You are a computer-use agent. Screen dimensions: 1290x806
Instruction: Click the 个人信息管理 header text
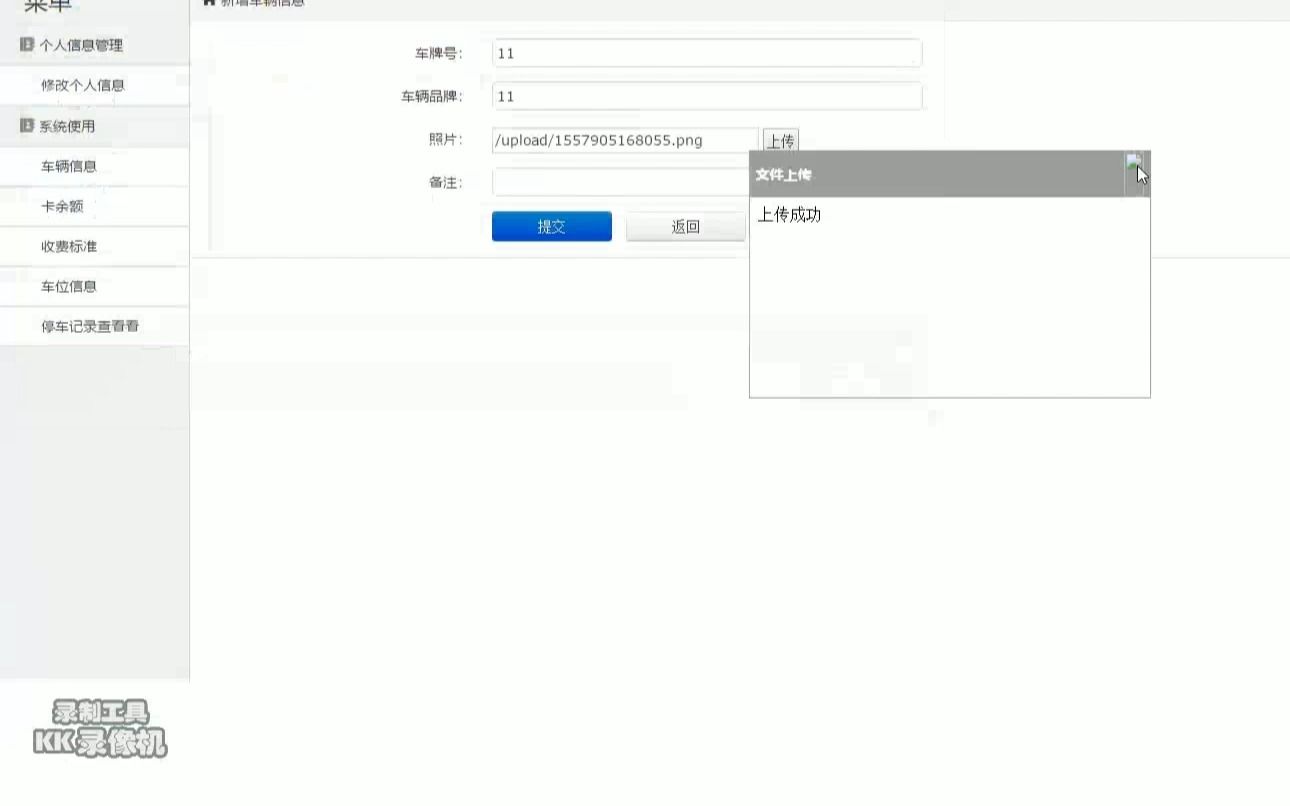[81, 45]
